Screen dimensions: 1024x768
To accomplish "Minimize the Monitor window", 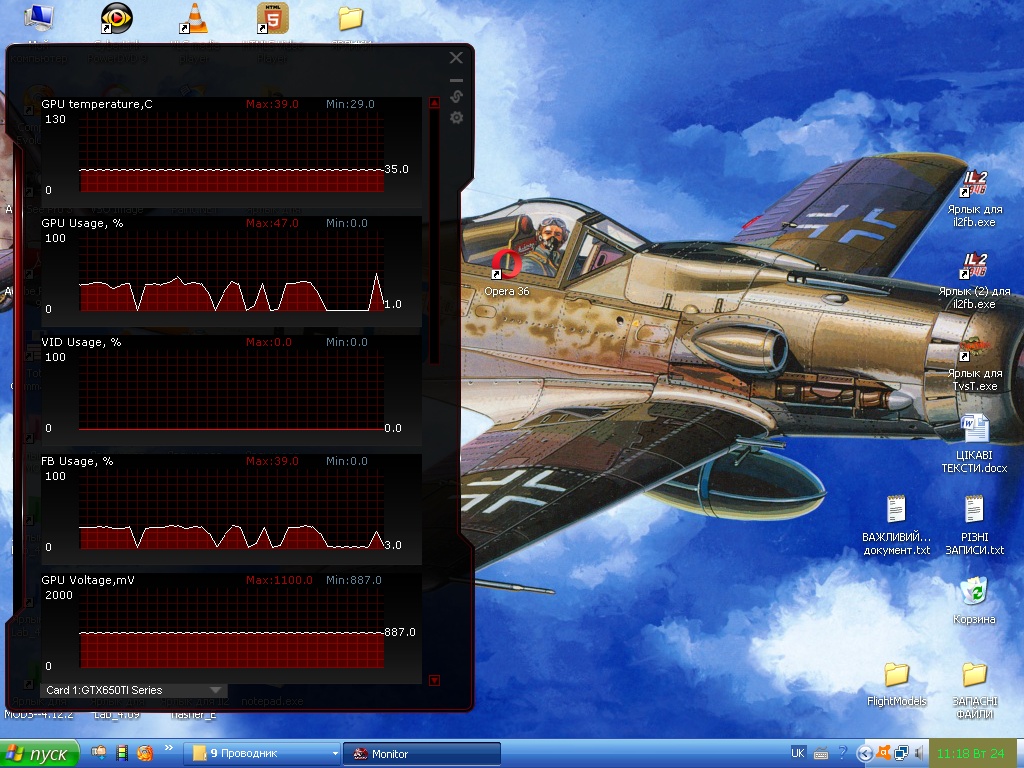I will [x=456, y=80].
